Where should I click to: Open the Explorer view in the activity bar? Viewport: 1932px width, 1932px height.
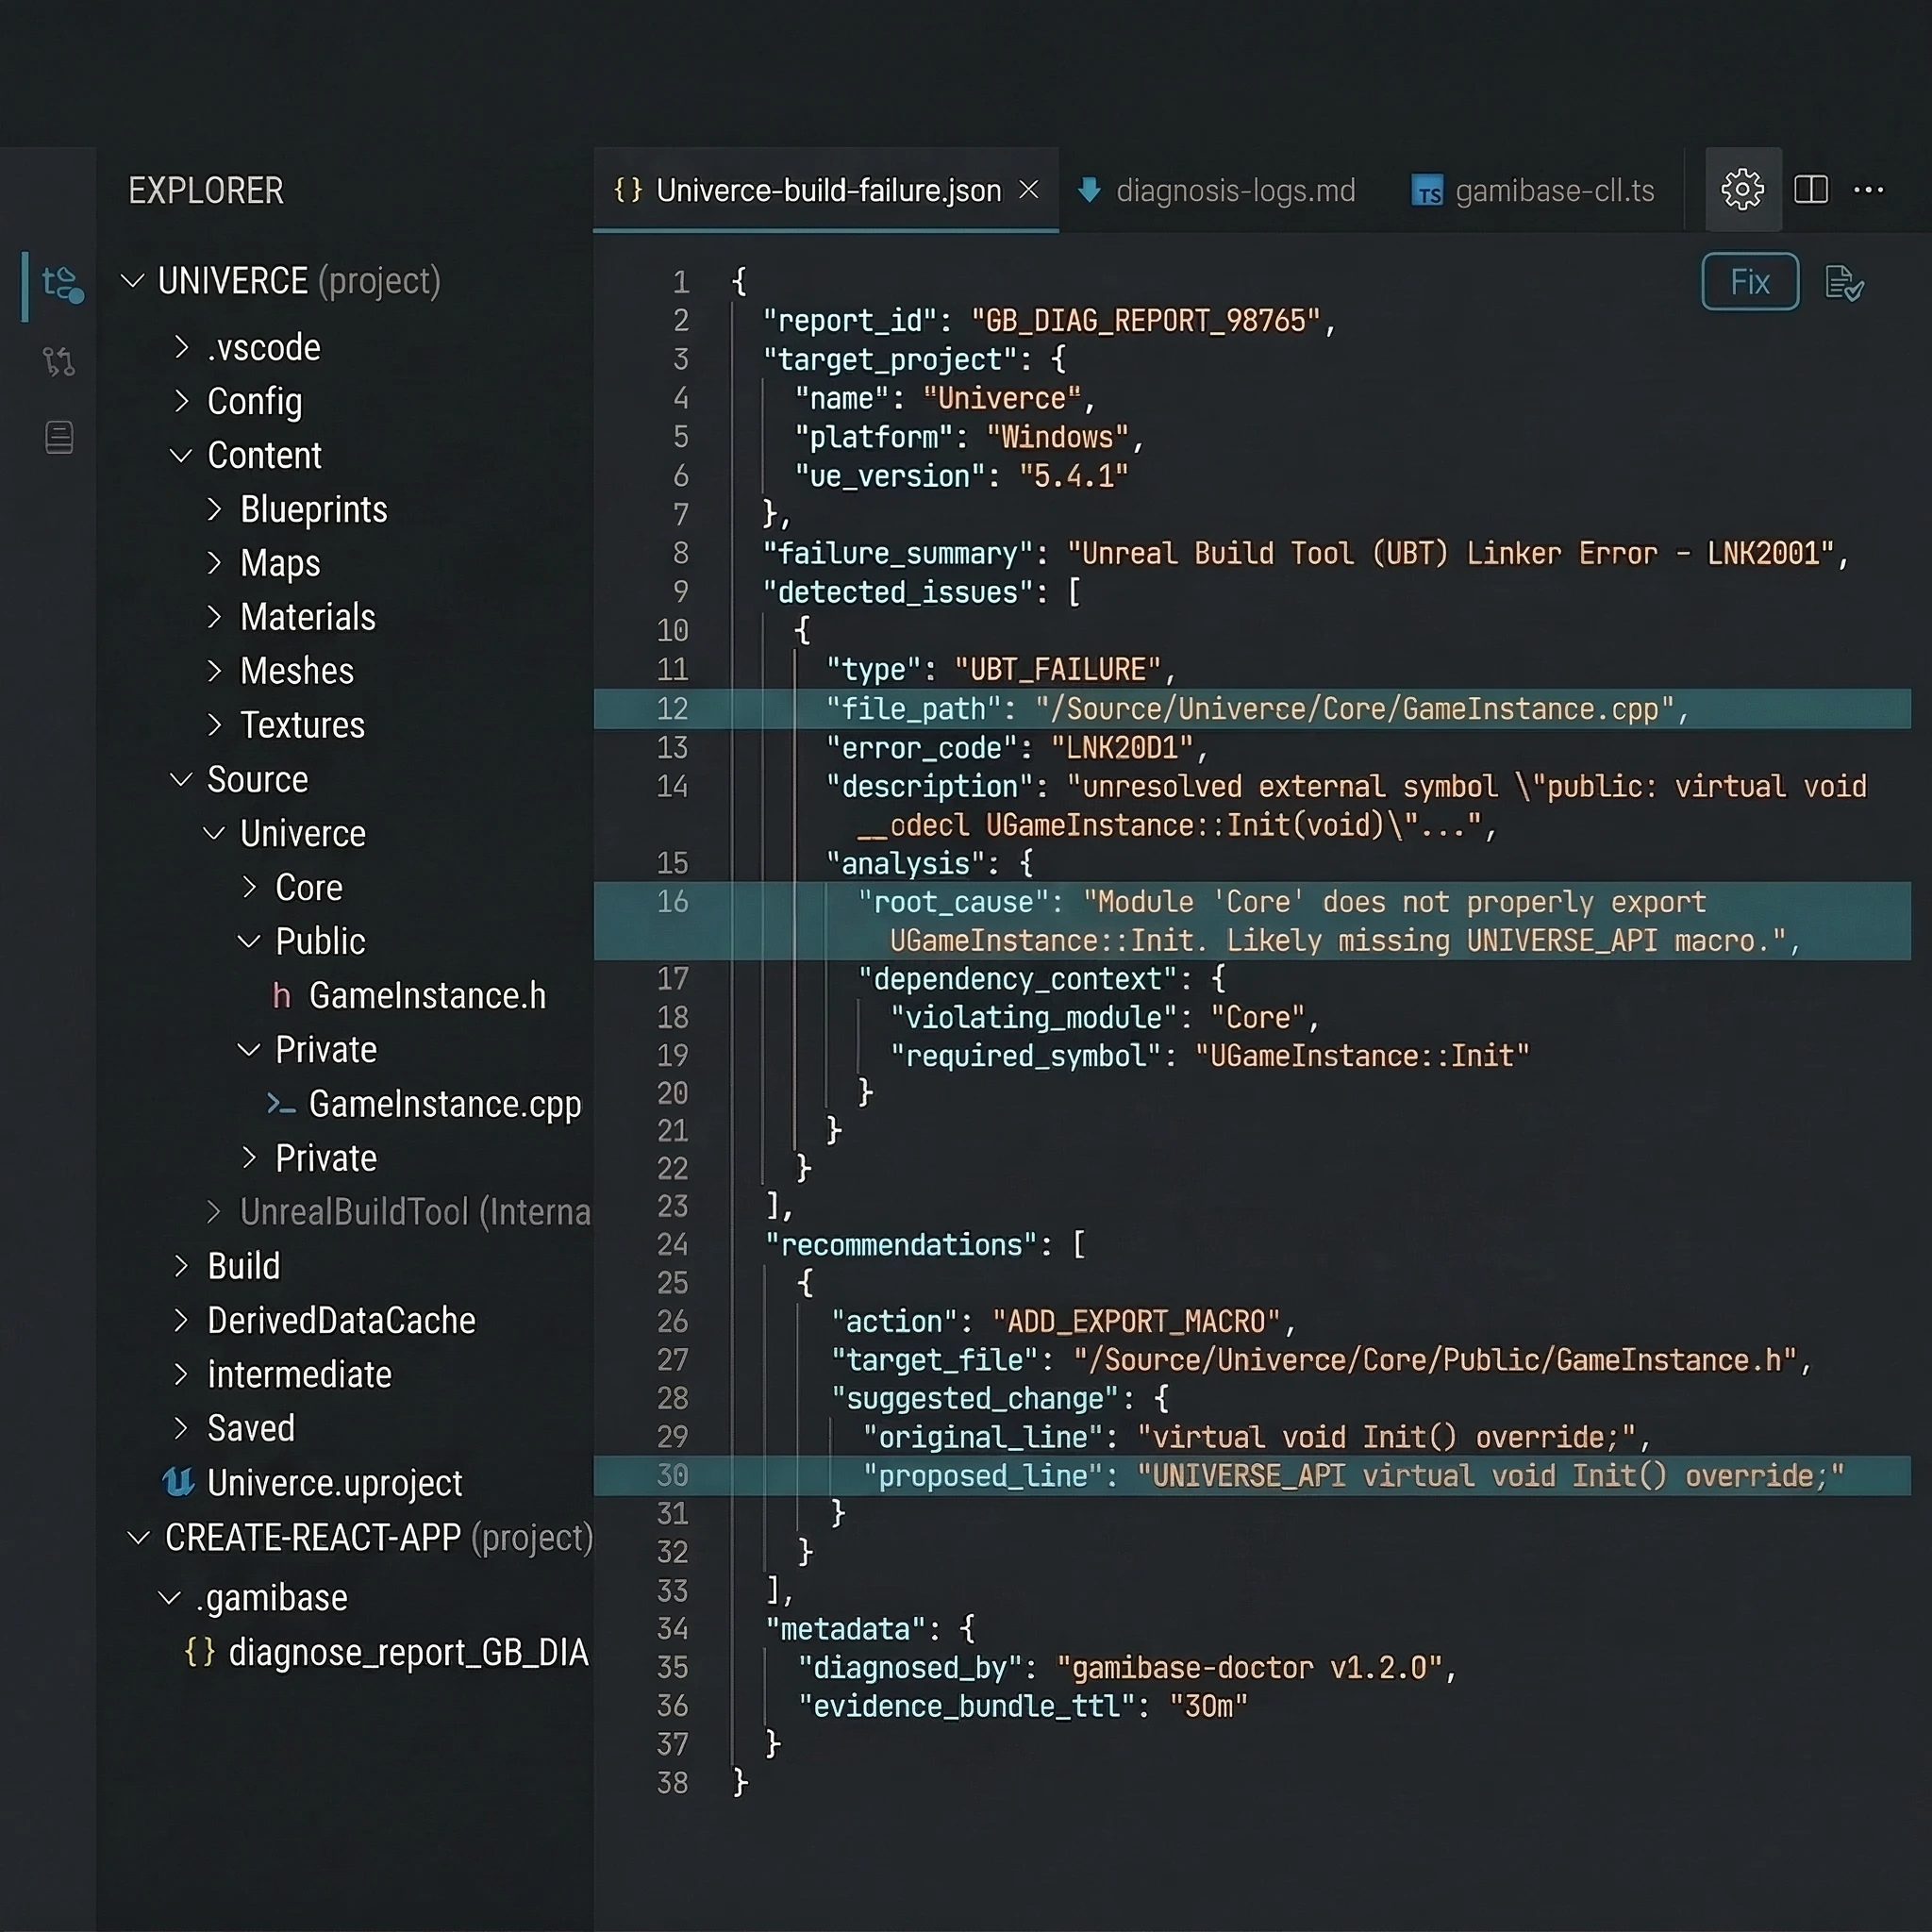(59, 283)
